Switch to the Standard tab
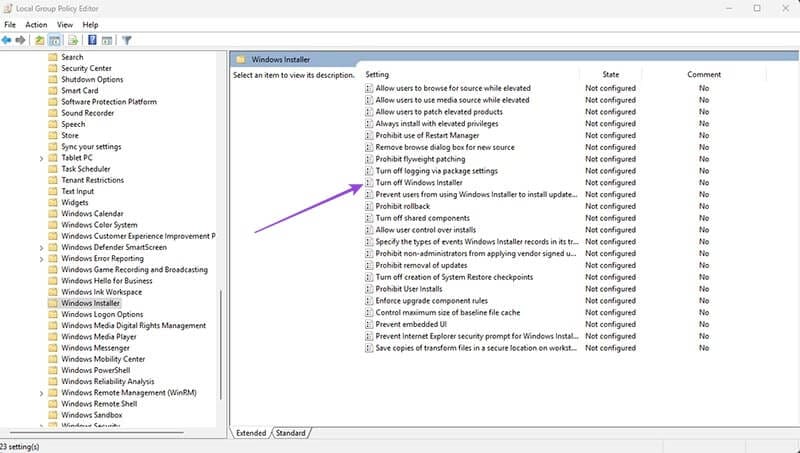Viewport: 800px width, 453px height. pyautogui.click(x=290, y=433)
